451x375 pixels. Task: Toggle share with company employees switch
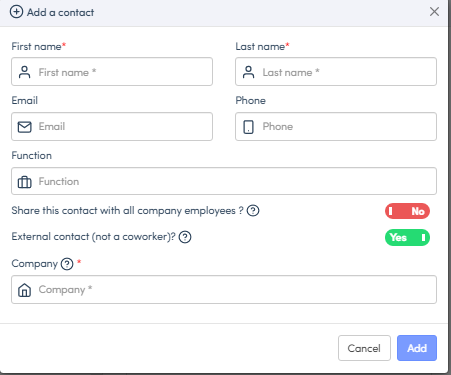pyautogui.click(x=407, y=211)
